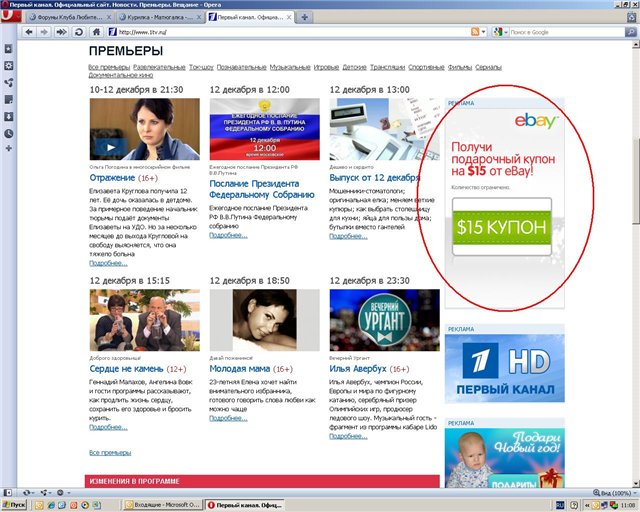Viewport: 640px width, 512px height.
Task: Expand hidden tray icons with the arrow
Action: pyautogui.click(x=588, y=505)
